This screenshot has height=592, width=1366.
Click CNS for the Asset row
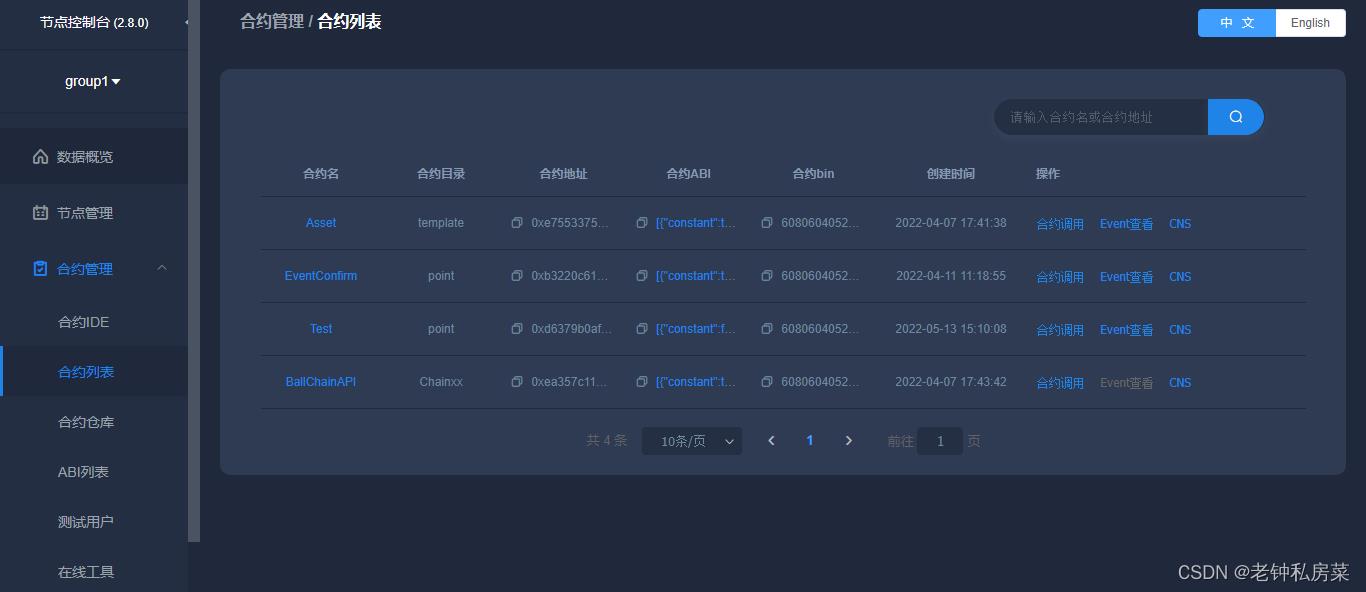point(1180,224)
